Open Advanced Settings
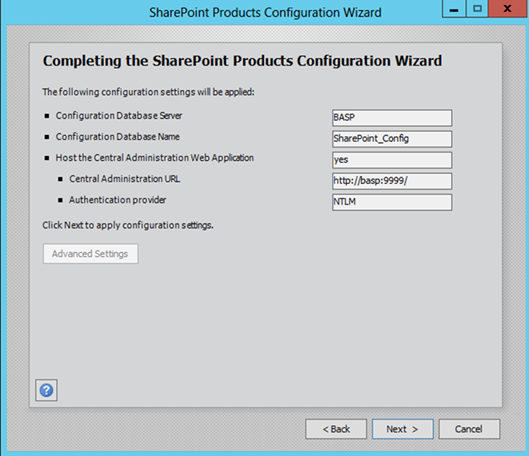The height and width of the screenshot is (456, 529). 90,254
